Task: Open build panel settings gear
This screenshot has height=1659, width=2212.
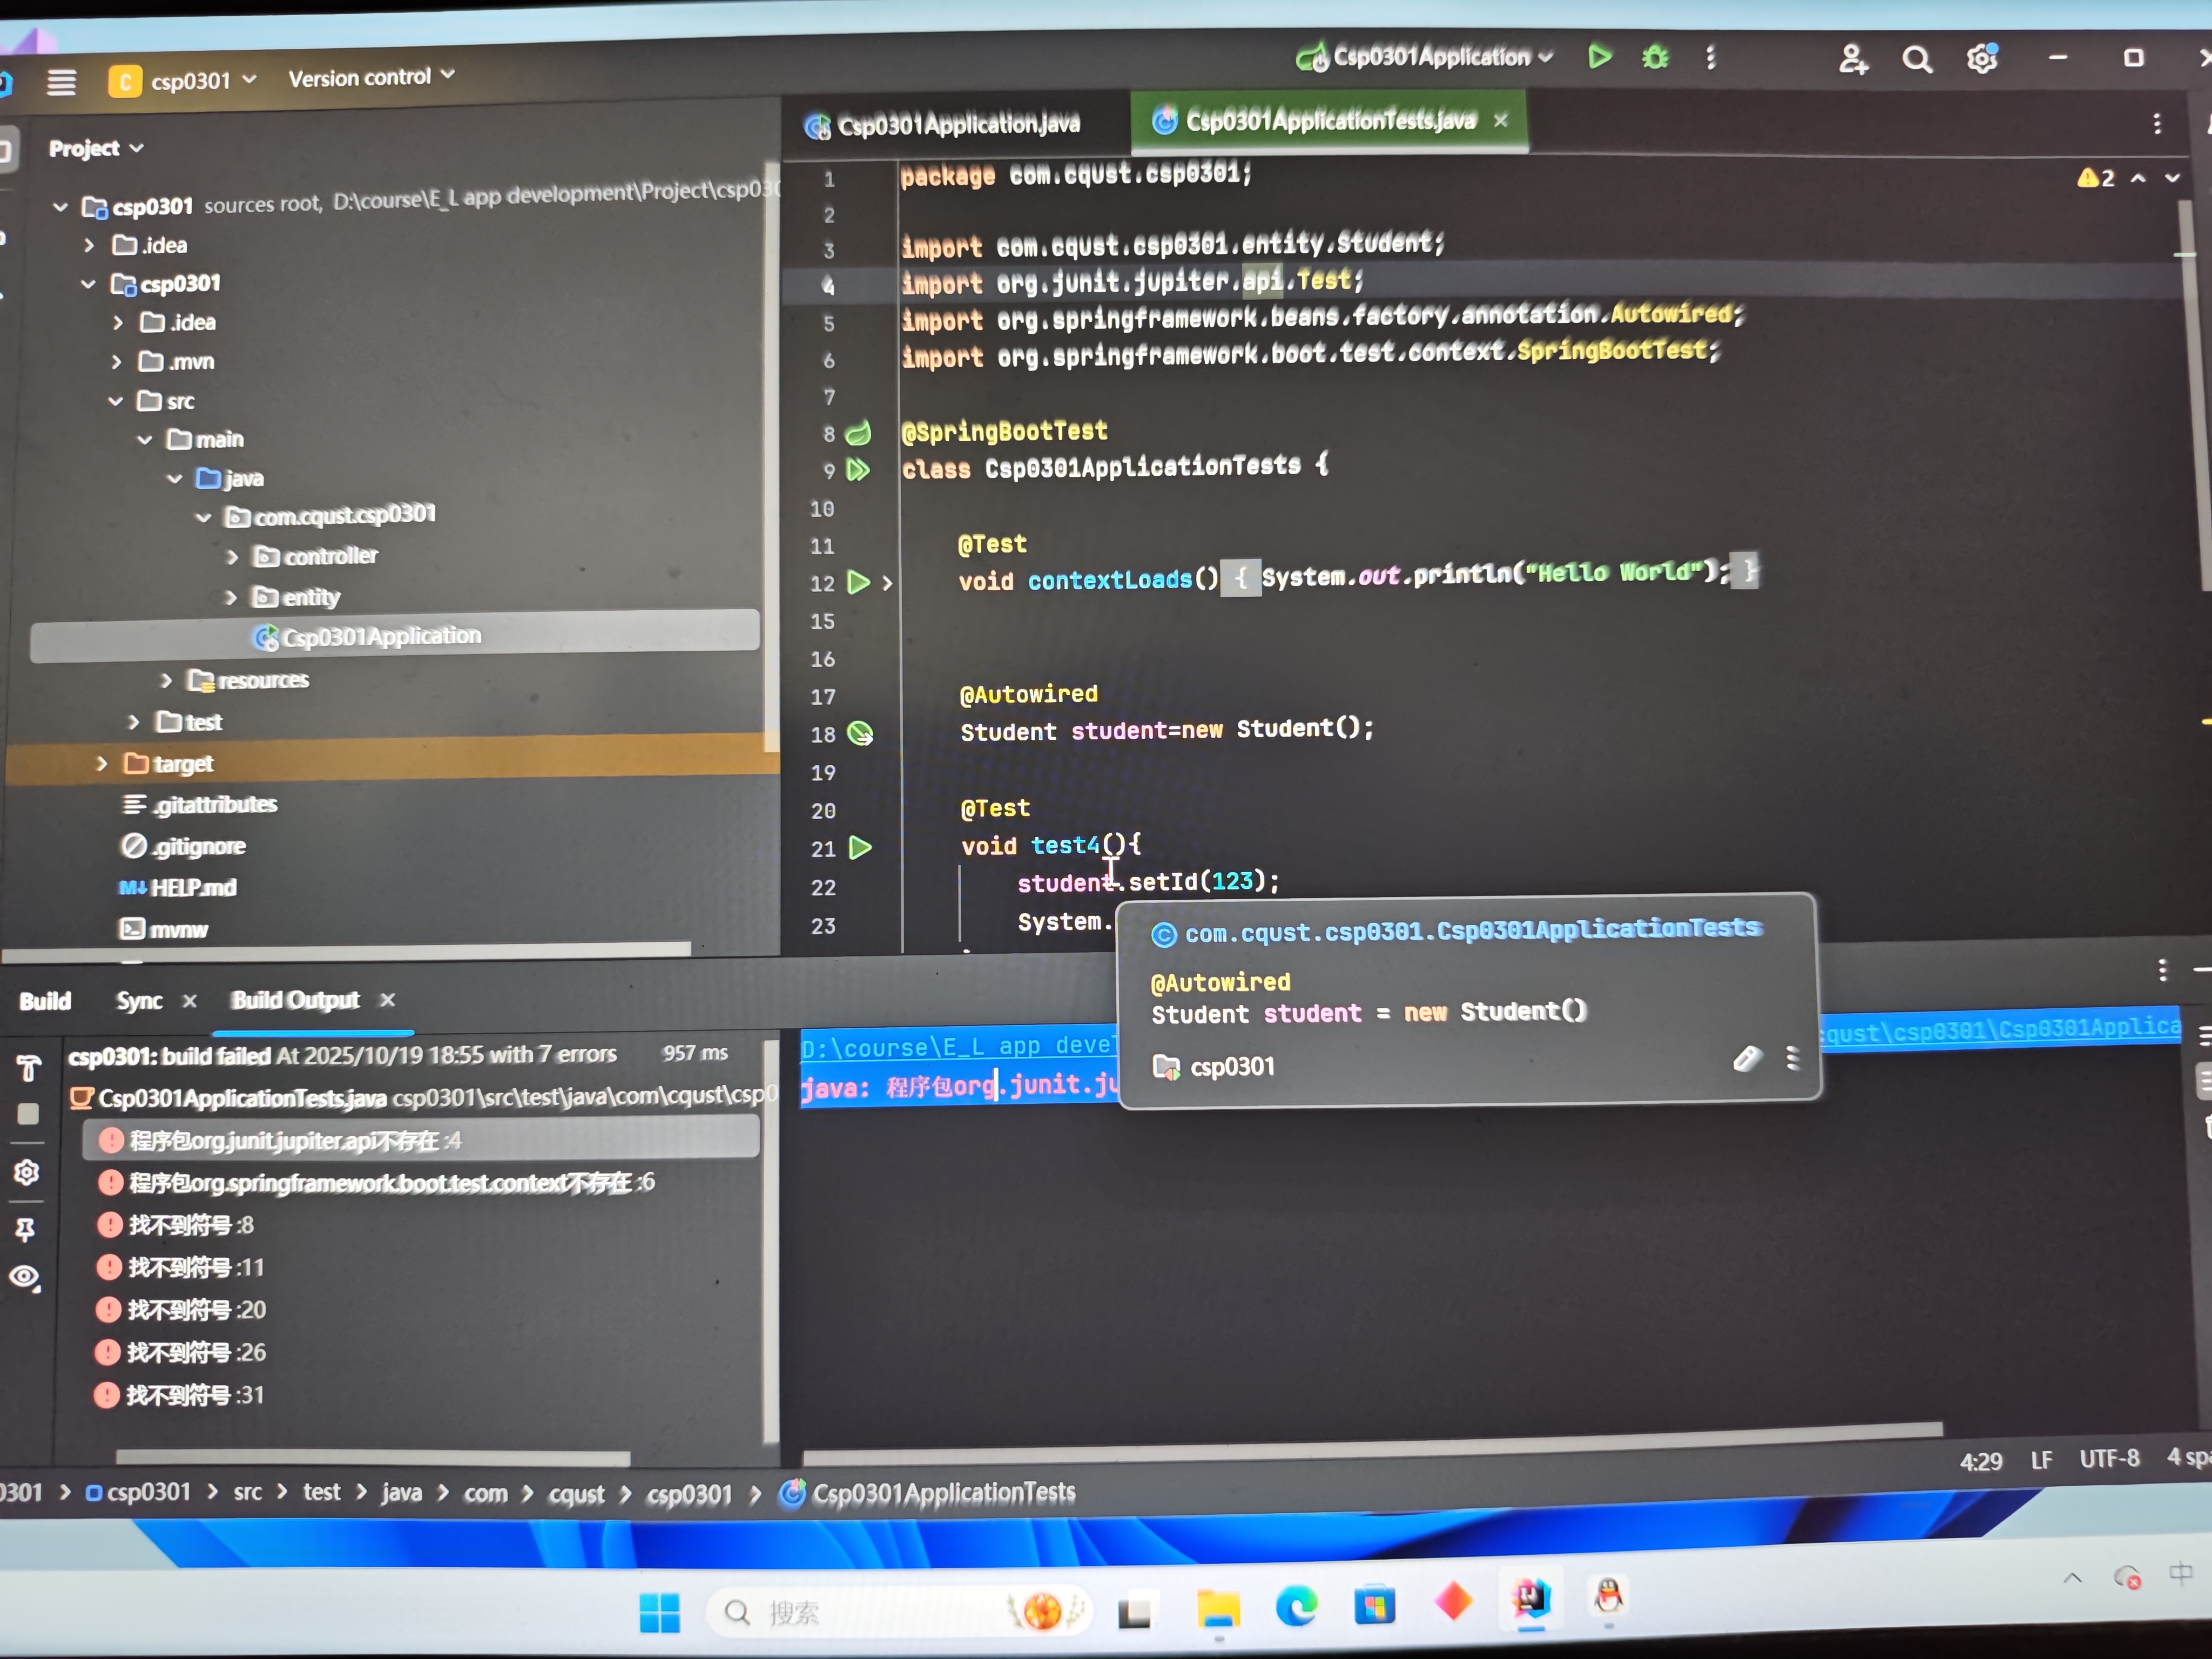Action: 27,1172
